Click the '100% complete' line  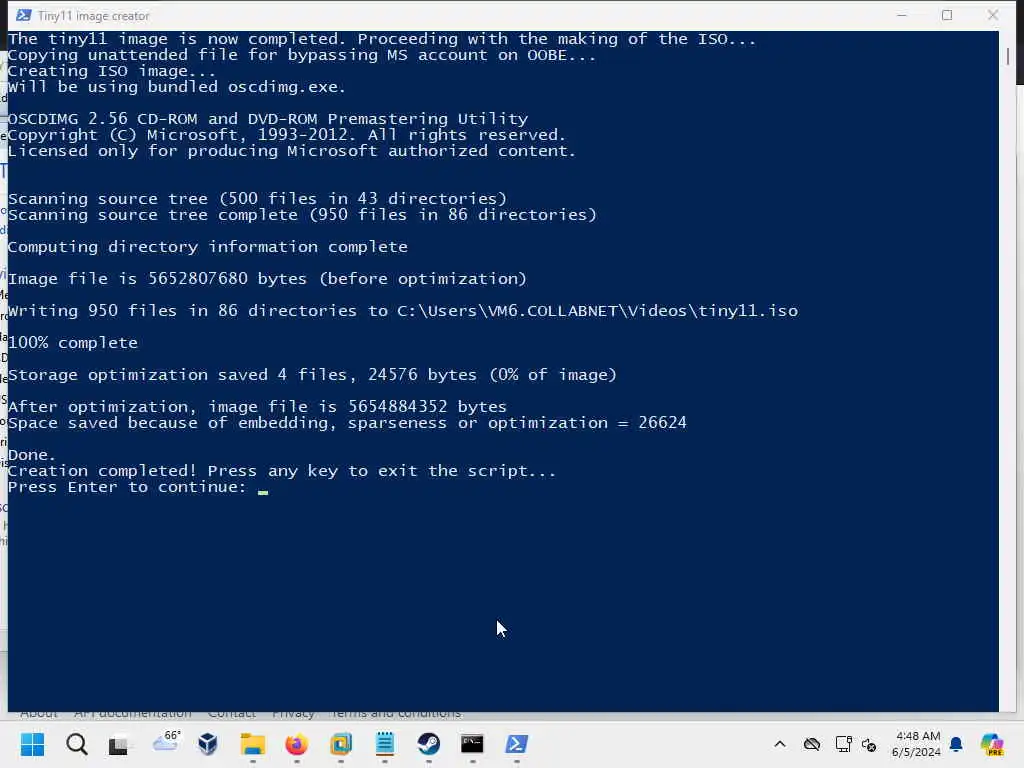(x=72, y=343)
